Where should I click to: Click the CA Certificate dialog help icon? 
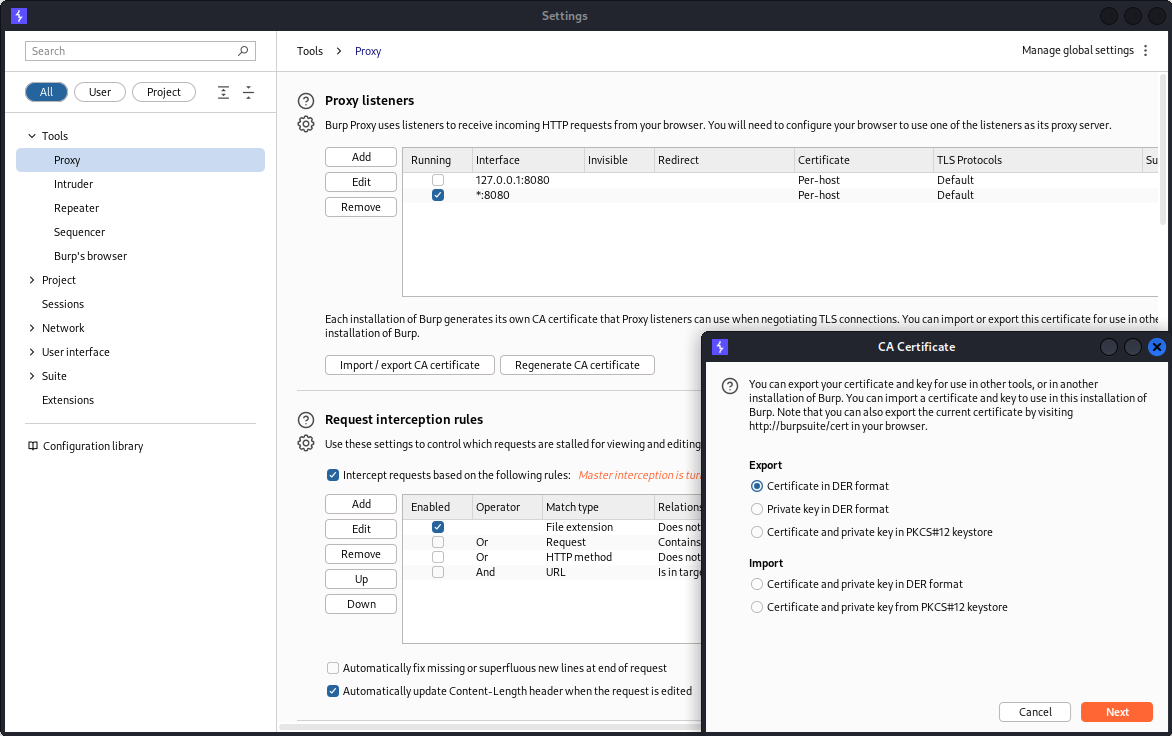coord(730,386)
